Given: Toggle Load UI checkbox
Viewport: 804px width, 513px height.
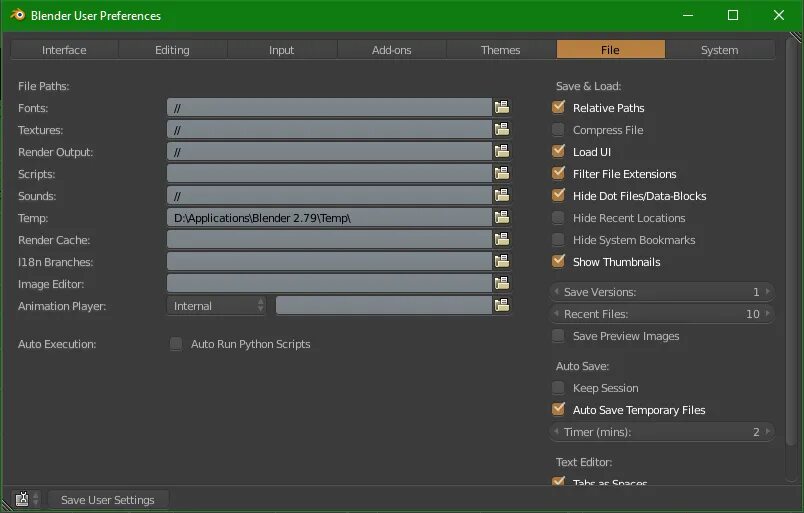Looking at the screenshot, I should [x=558, y=151].
